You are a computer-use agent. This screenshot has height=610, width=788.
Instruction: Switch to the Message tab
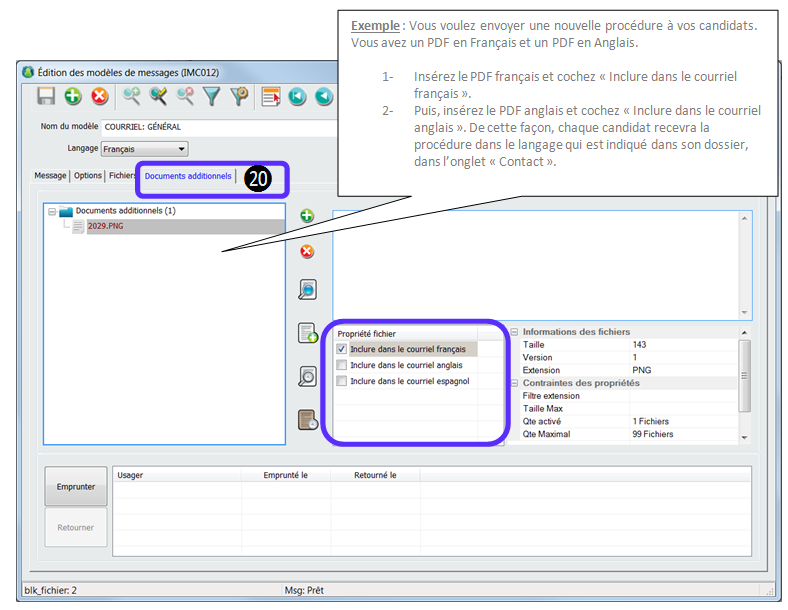(50, 176)
